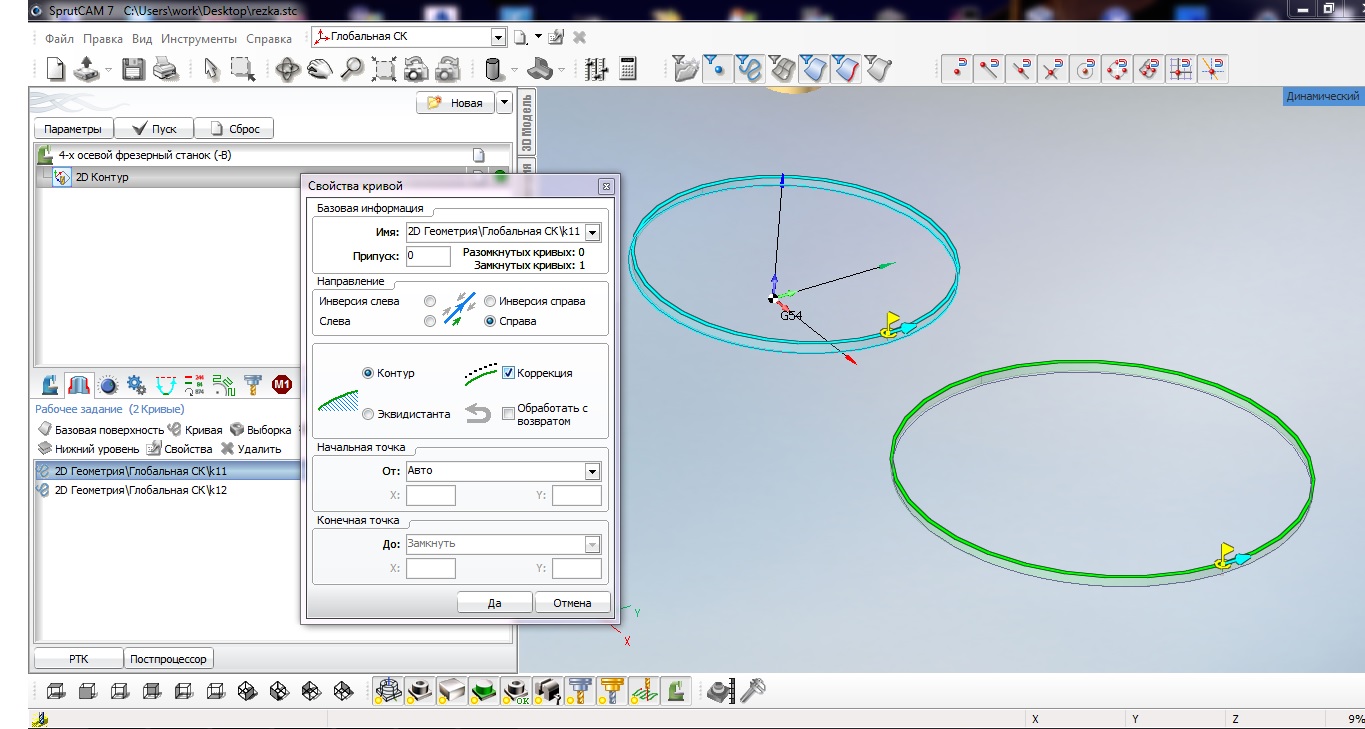This screenshot has width=1365, height=729.
Task: Check the Обработать с возвратом checkbox
Action: (x=508, y=413)
